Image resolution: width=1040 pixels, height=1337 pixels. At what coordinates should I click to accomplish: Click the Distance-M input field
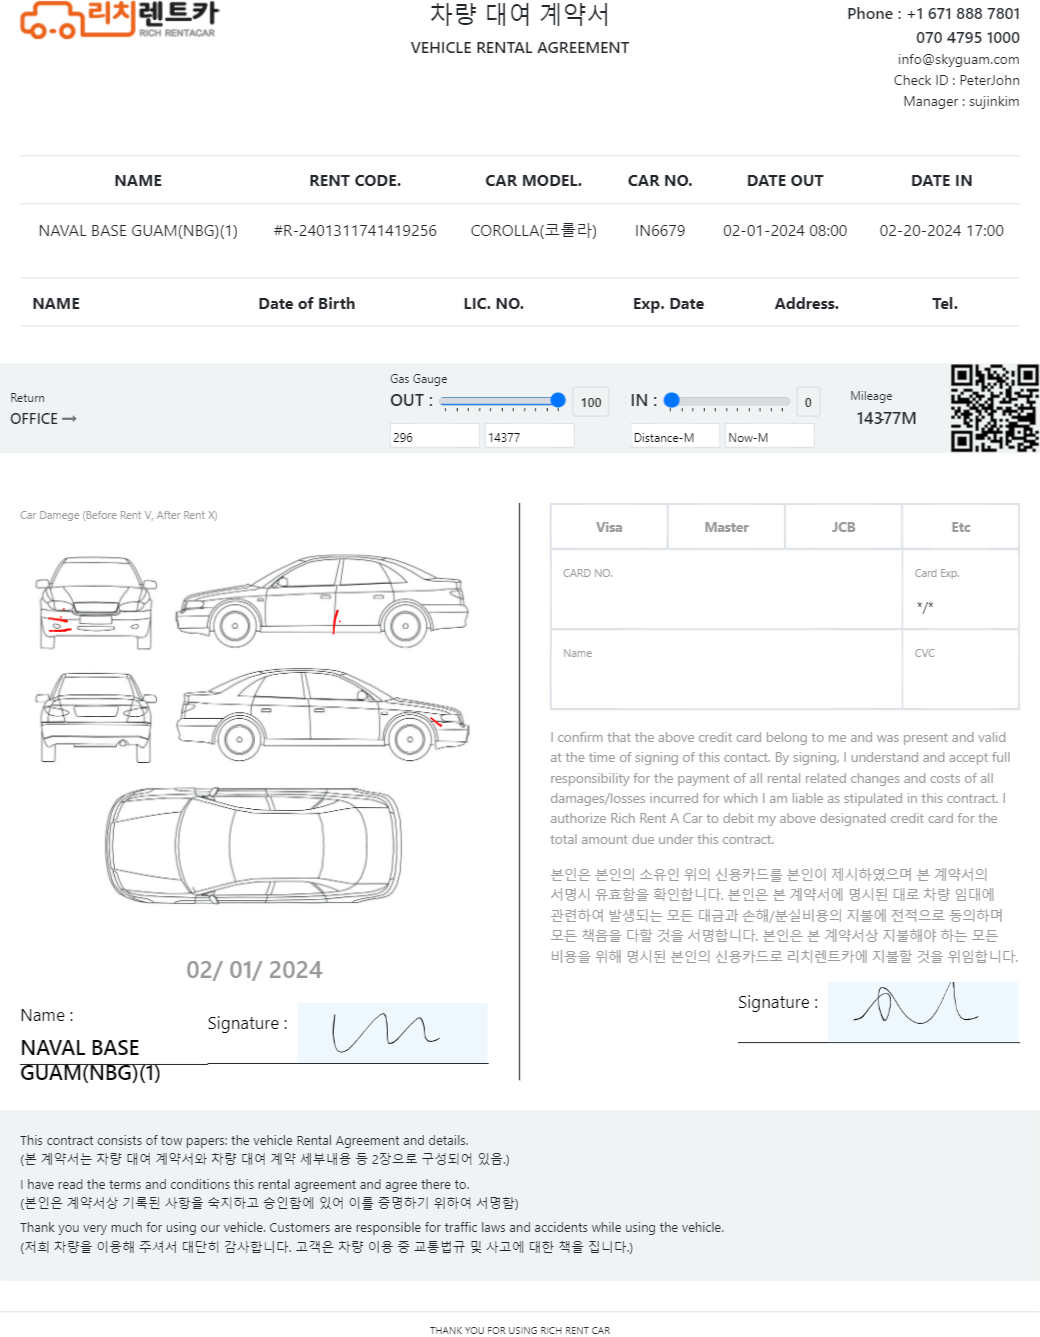[675, 437]
